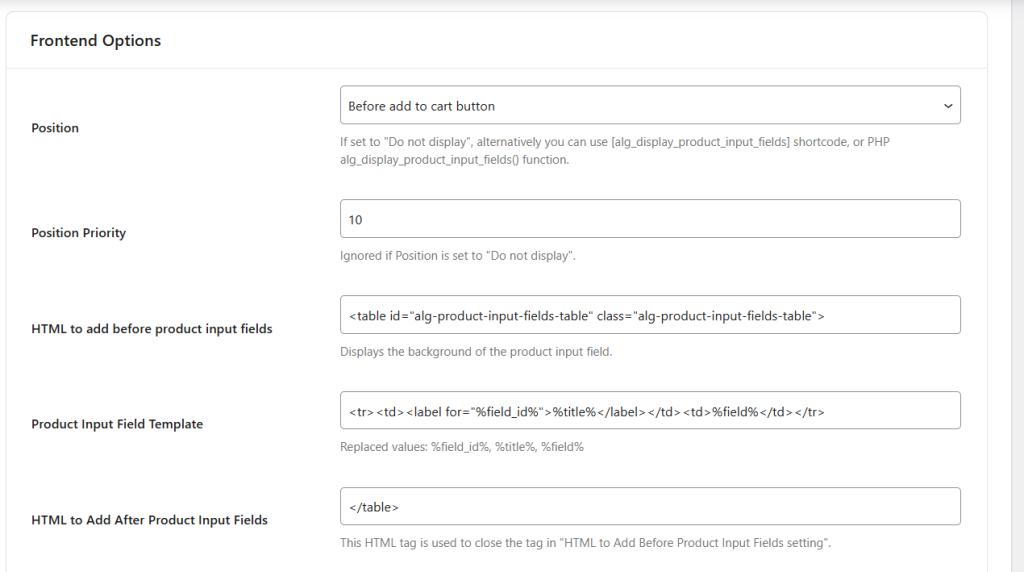Viewport: 1024px width, 572px height.
Task: Click the alg_display_product_input_fields() PHP function text
Action: (x=438, y=160)
